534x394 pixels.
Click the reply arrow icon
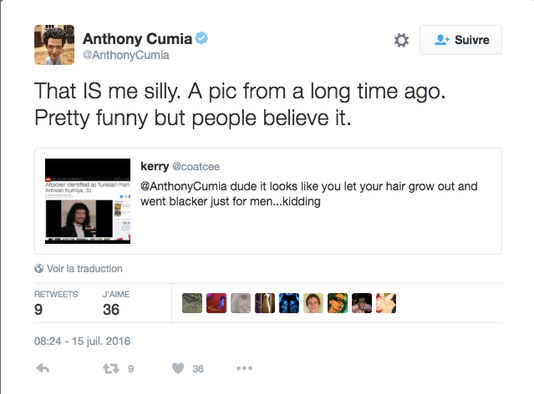click(43, 368)
